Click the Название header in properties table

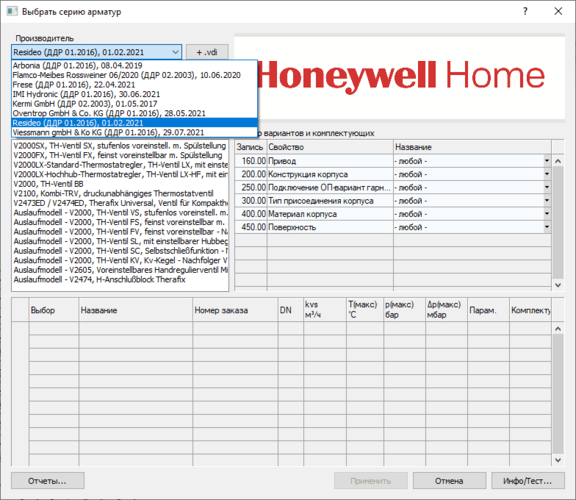[x=472, y=147]
